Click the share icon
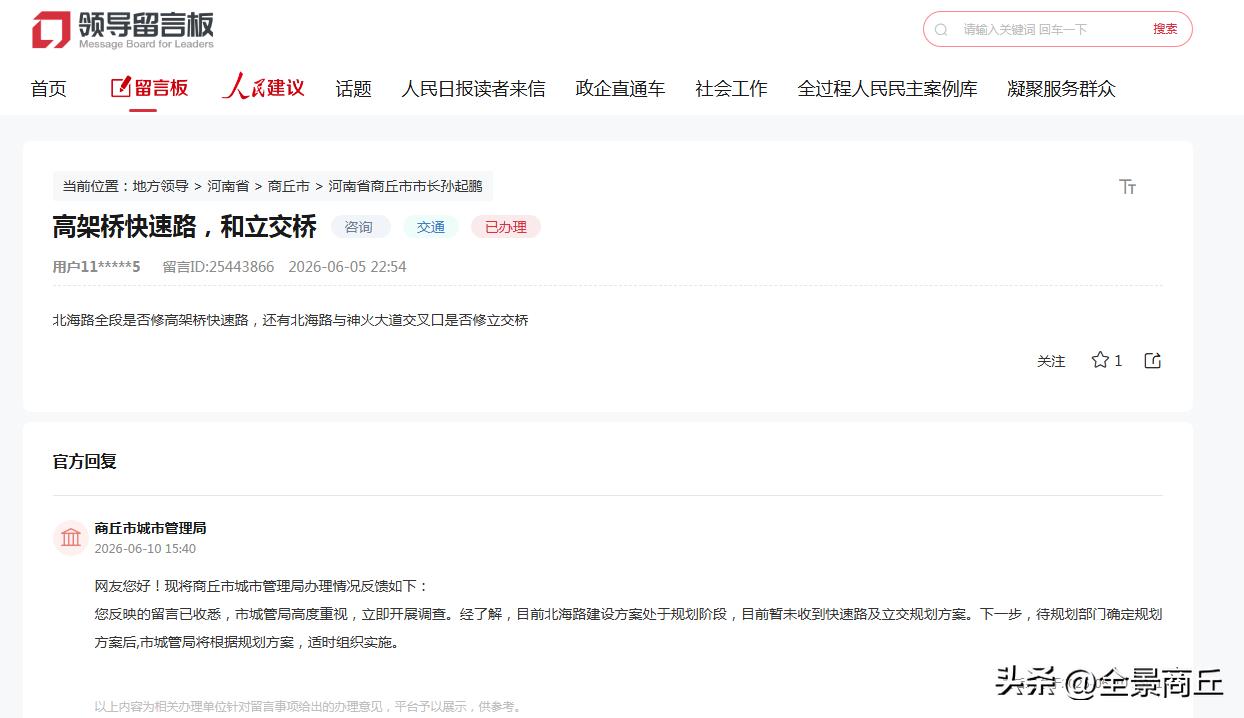 pyautogui.click(x=1152, y=361)
